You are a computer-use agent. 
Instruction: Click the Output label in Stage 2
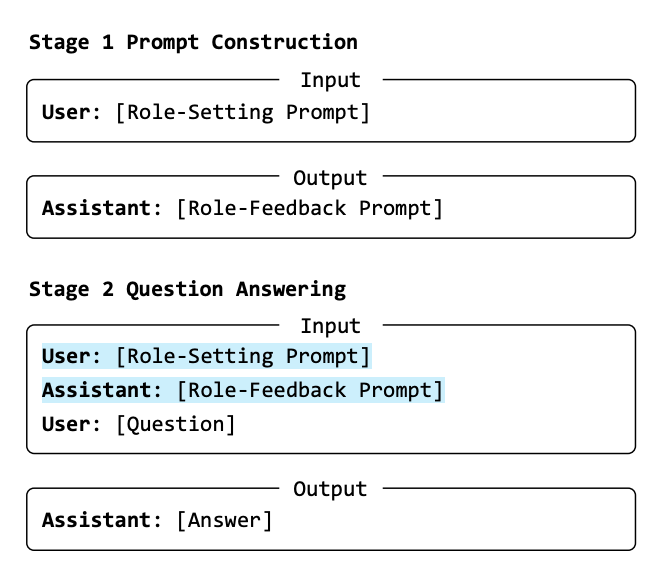[330, 488]
